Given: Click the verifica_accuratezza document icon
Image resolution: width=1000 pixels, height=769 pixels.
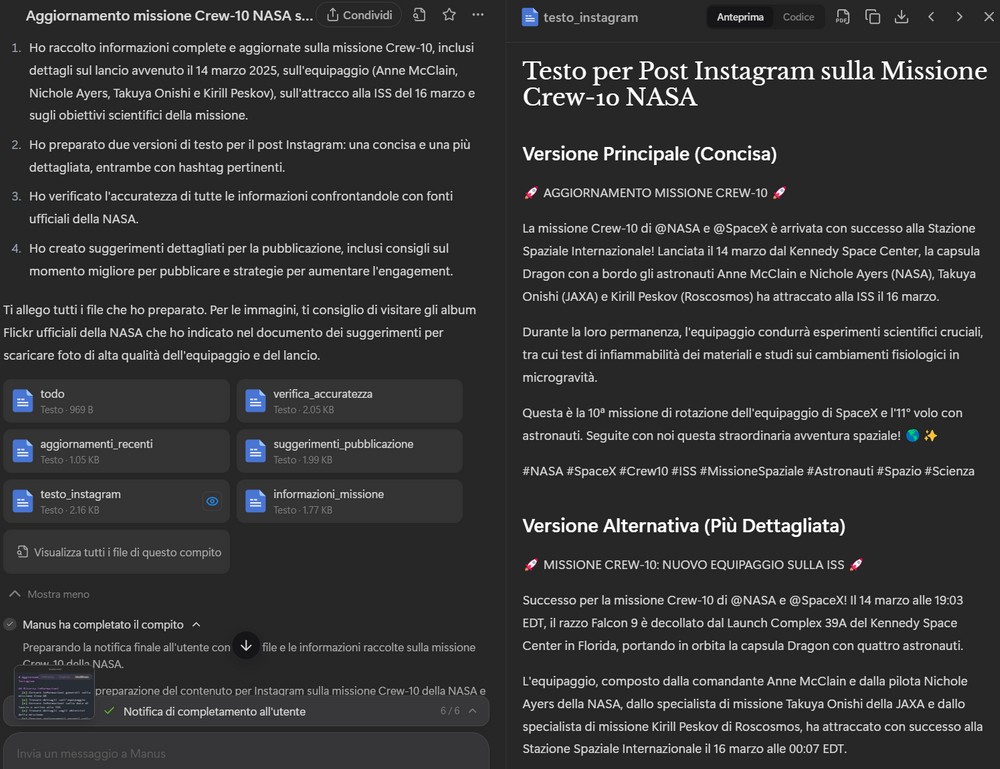Looking at the screenshot, I should point(256,401).
